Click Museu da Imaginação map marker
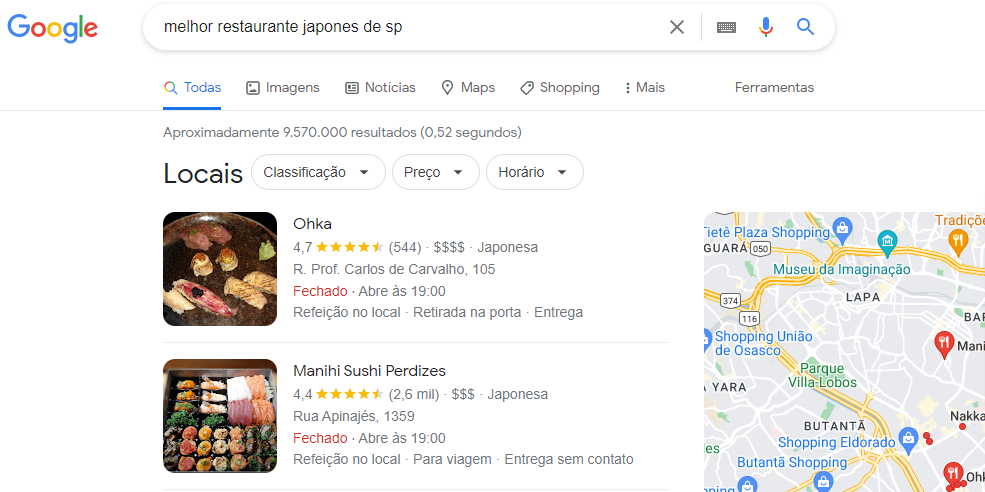This screenshot has height=492, width=985. pyautogui.click(x=887, y=242)
